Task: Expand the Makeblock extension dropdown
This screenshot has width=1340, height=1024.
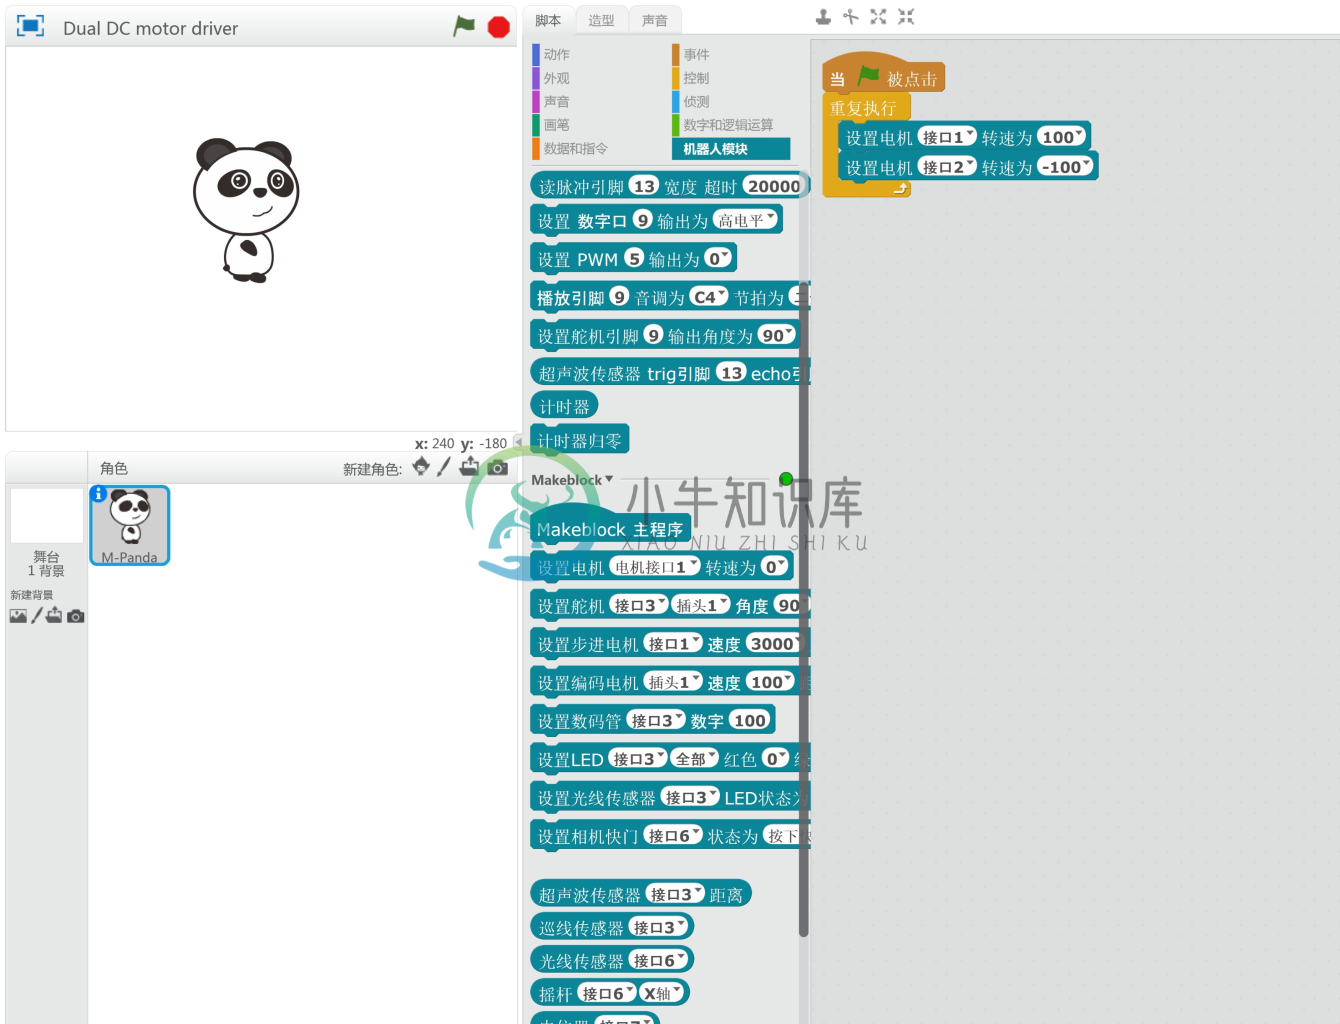Action: pos(572,480)
